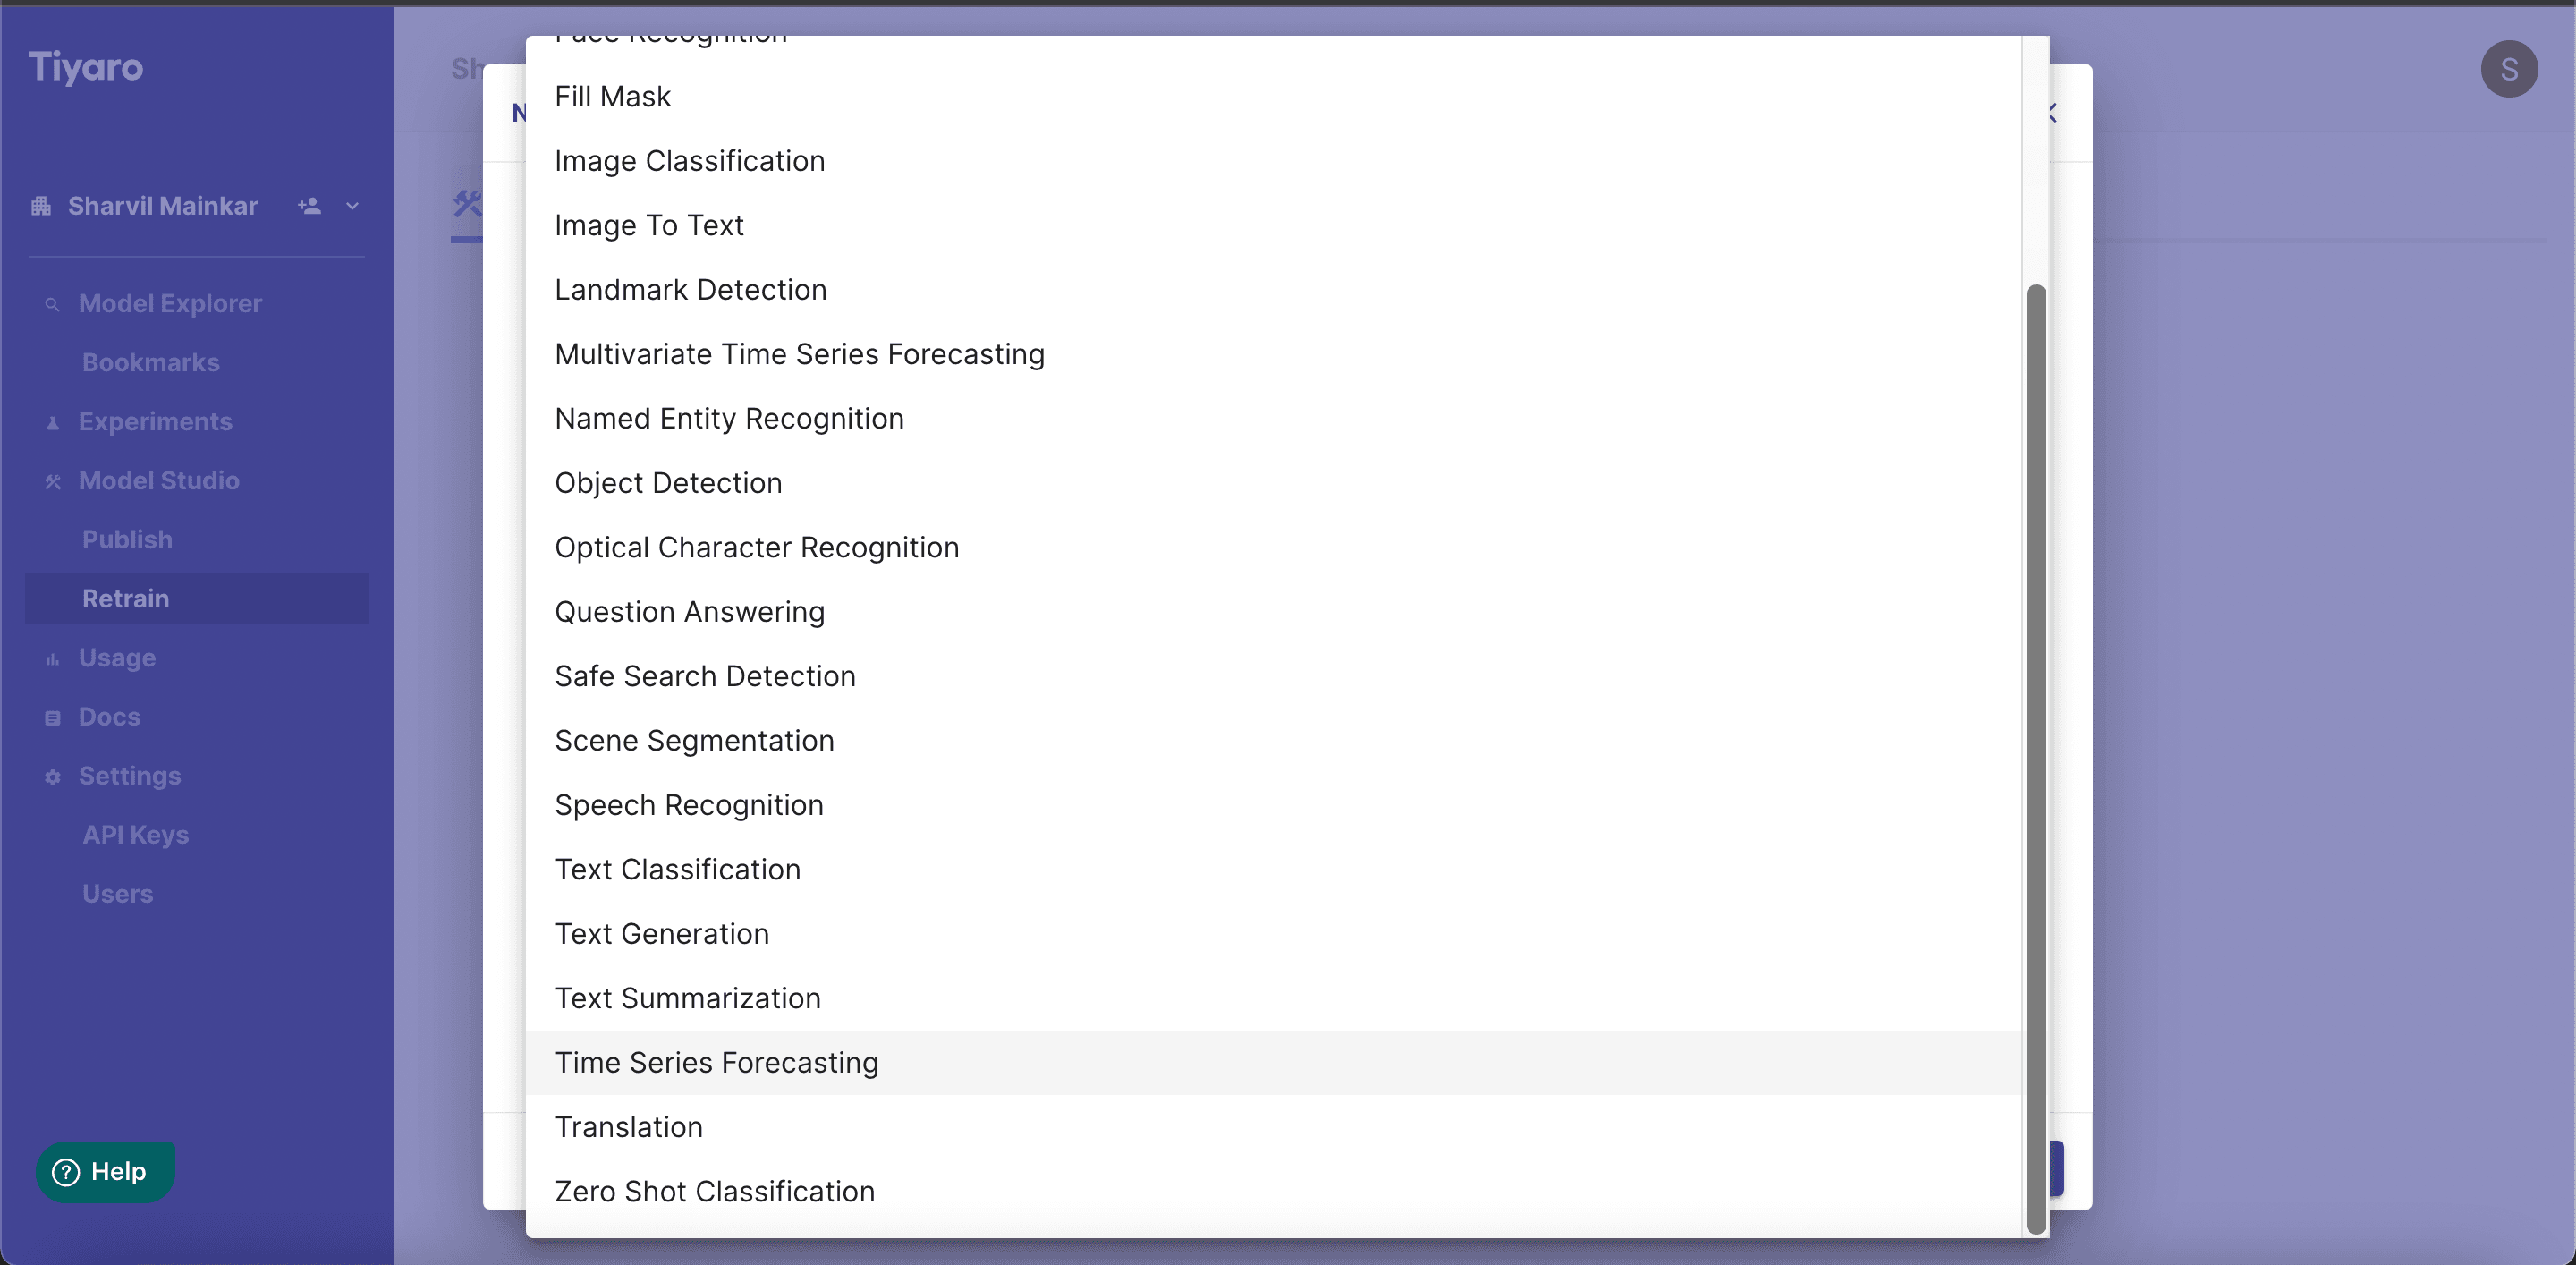Choose Translation from the list
This screenshot has height=1265, width=2576.
point(1273,1127)
